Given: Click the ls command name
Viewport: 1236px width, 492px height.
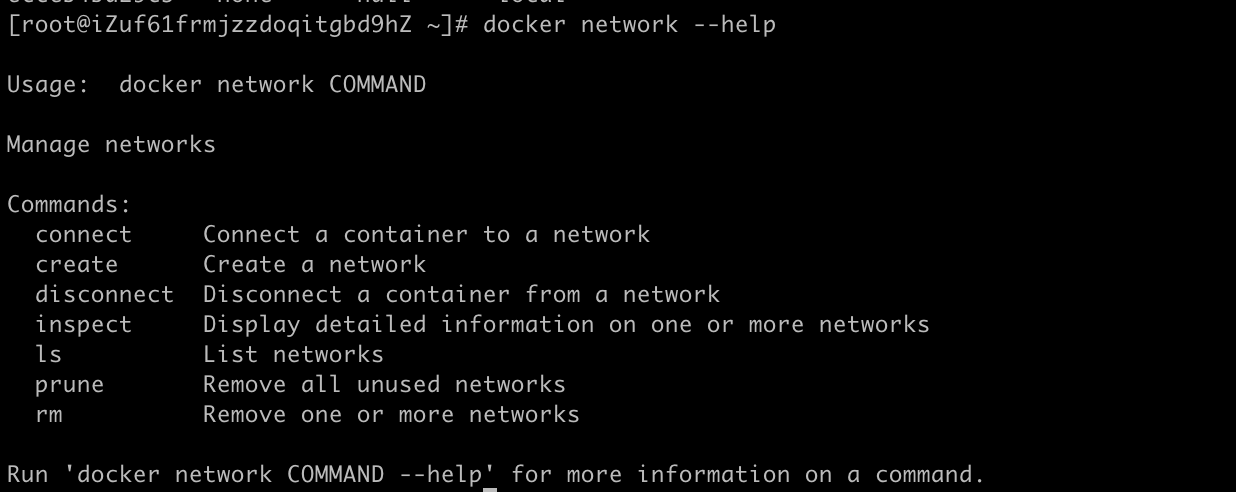Looking at the screenshot, I should (48, 355).
